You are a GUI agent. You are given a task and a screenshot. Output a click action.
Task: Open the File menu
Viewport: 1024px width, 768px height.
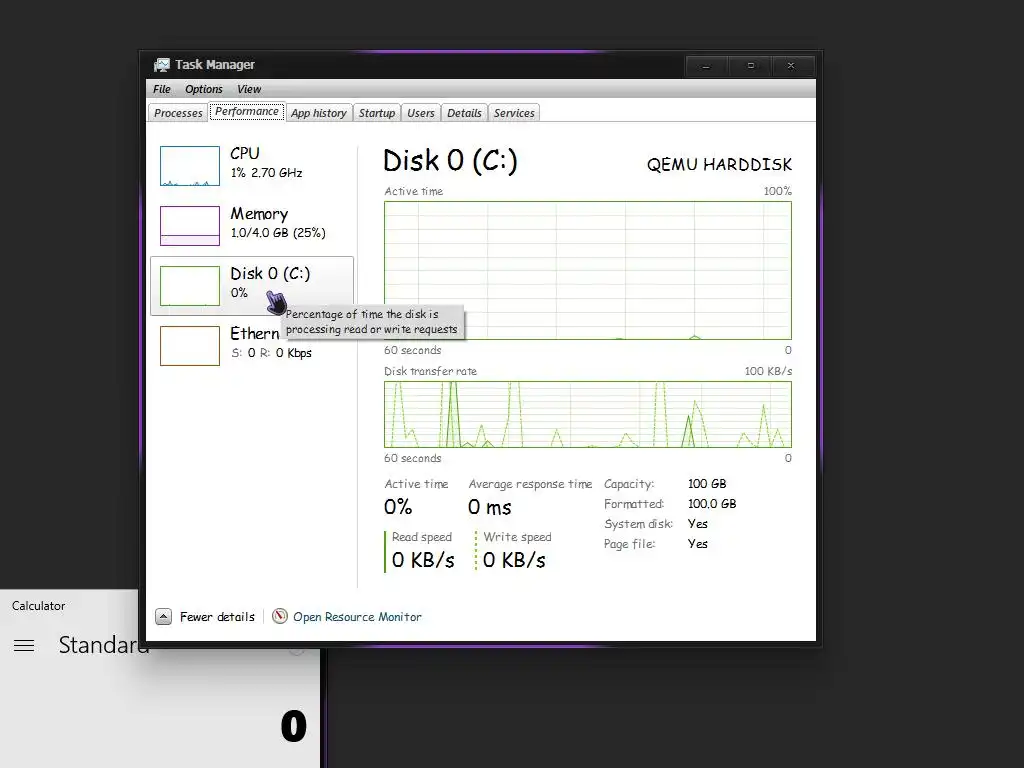tap(161, 89)
